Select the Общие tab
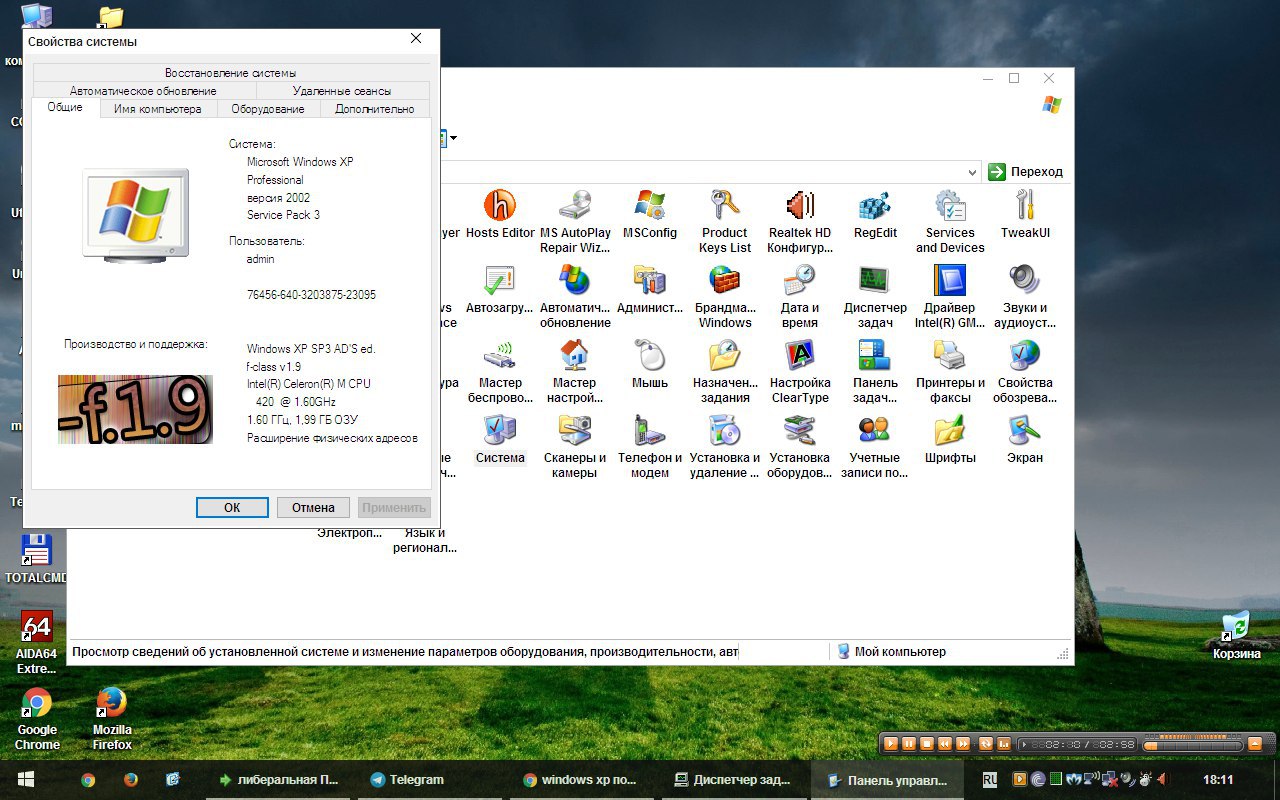 65,107
